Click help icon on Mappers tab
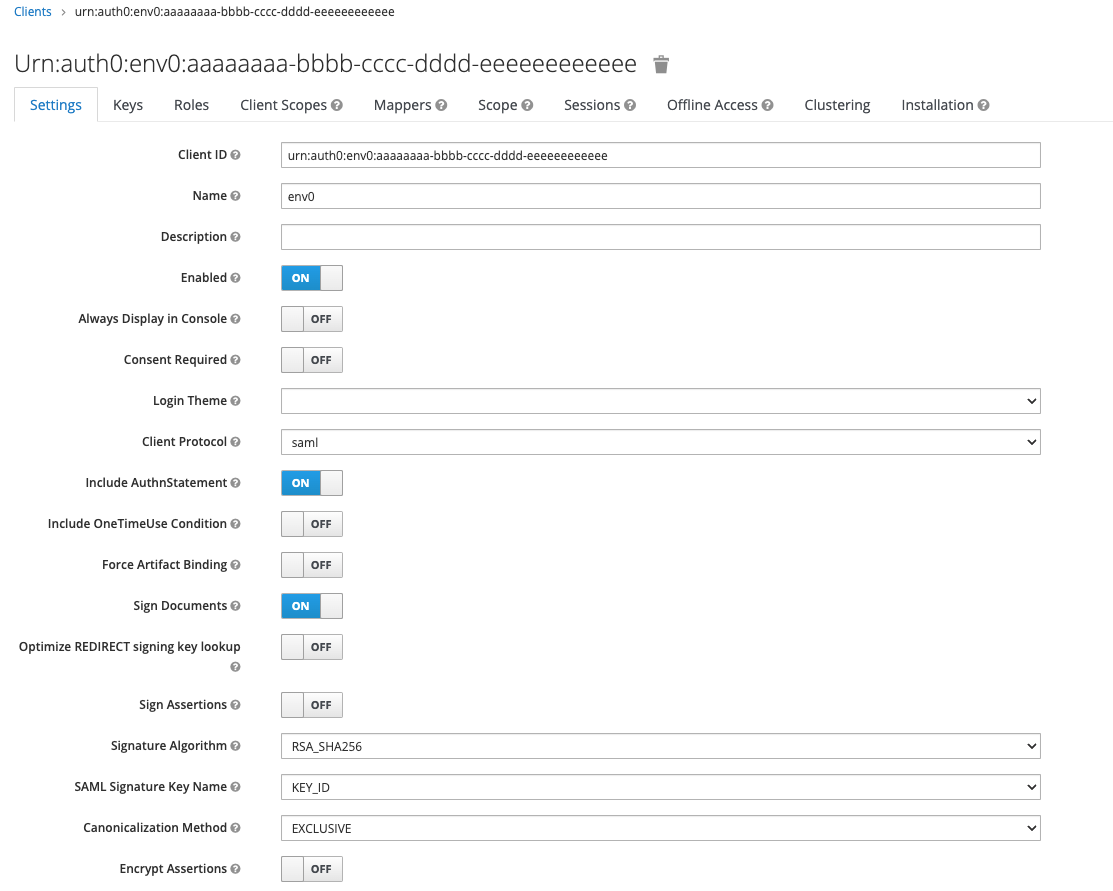Image resolution: width=1113 pixels, height=891 pixels. (x=441, y=105)
